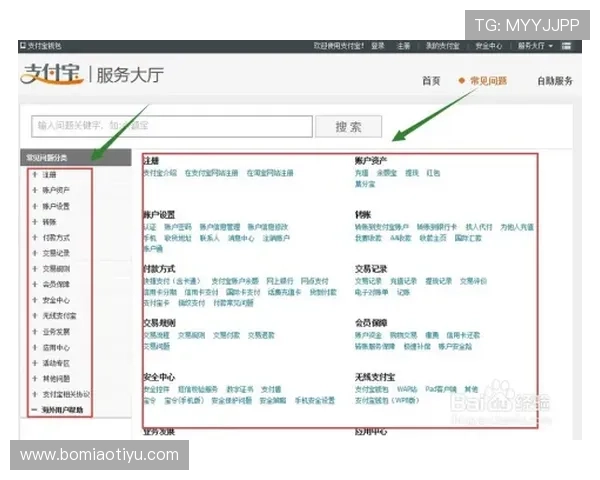Click 登录 in the top bar
Screen dimensions: 600x480
click(377, 46)
